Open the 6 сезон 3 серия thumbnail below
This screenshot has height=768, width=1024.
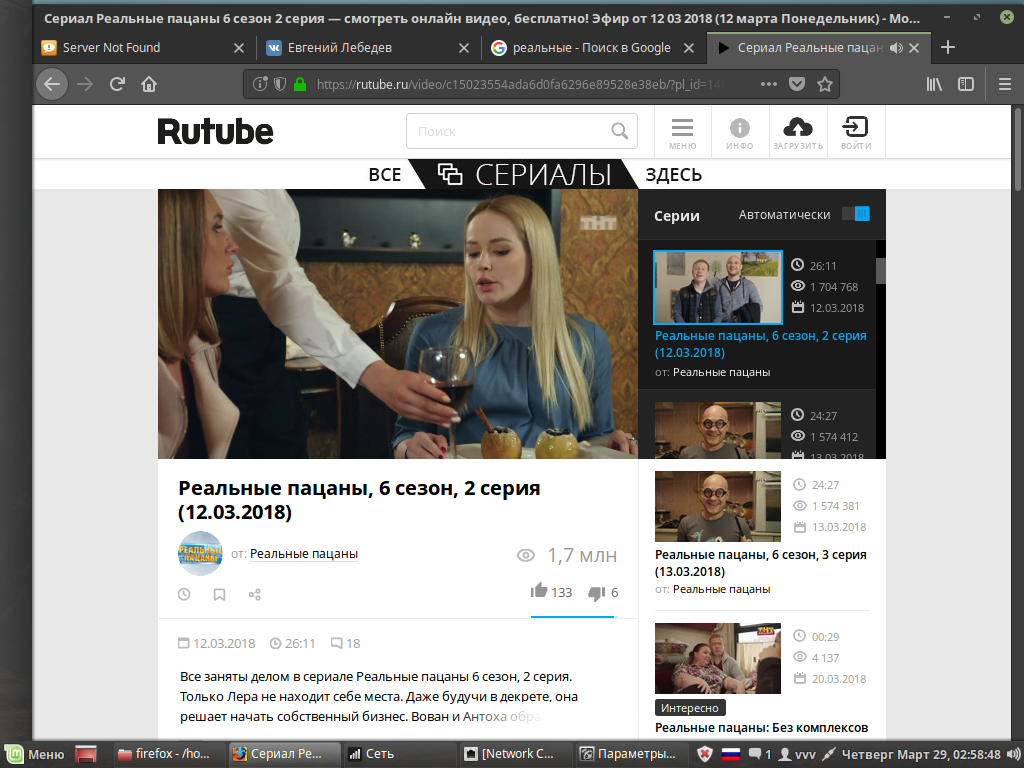click(718, 506)
